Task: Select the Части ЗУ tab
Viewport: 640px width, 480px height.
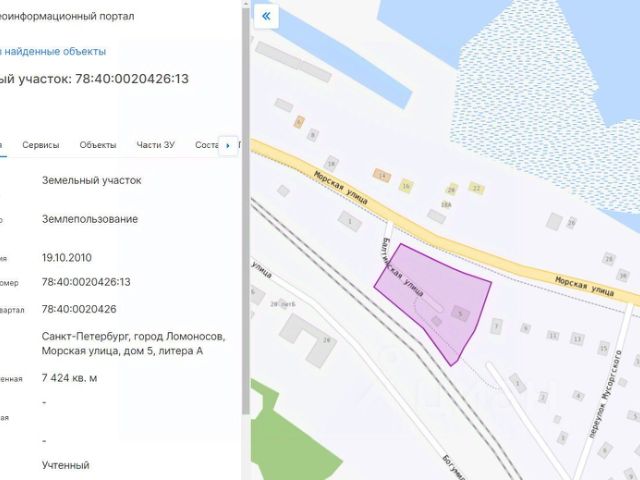Action: 156,145
